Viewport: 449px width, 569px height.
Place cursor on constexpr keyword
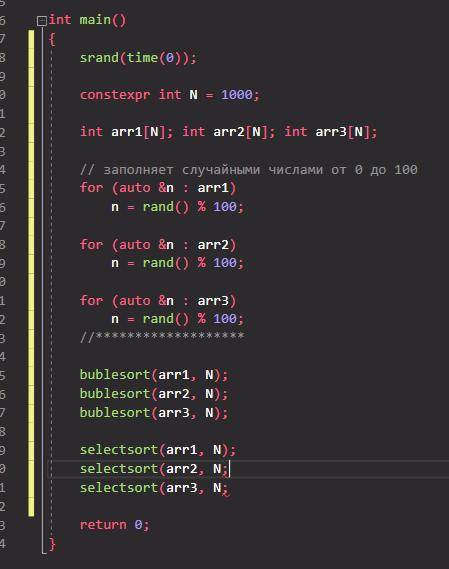(x=115, y=95)
